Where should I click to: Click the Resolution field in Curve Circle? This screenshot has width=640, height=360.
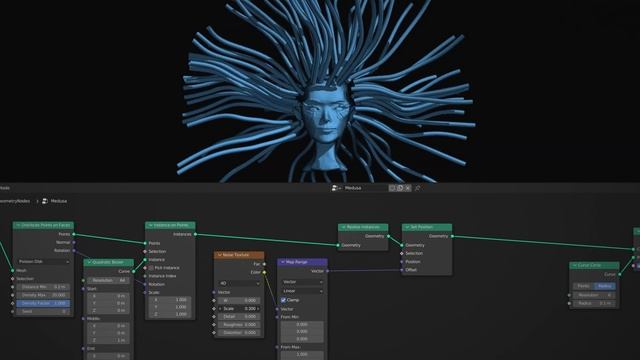[x=594, y=295]
